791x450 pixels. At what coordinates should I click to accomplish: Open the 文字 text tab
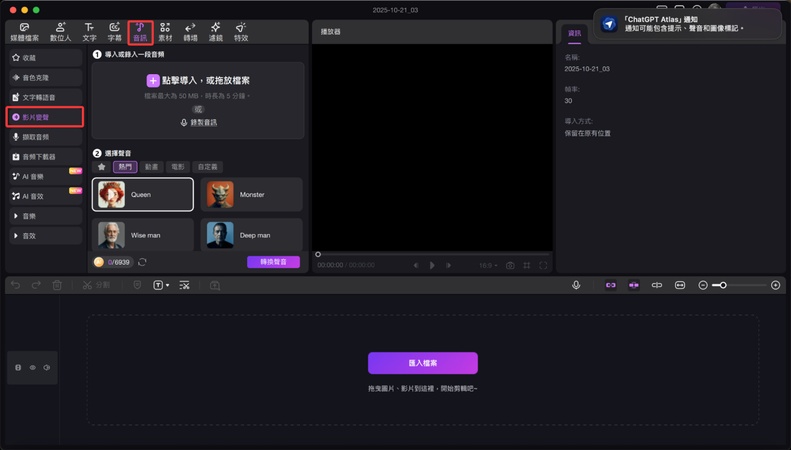coord(89,32)
